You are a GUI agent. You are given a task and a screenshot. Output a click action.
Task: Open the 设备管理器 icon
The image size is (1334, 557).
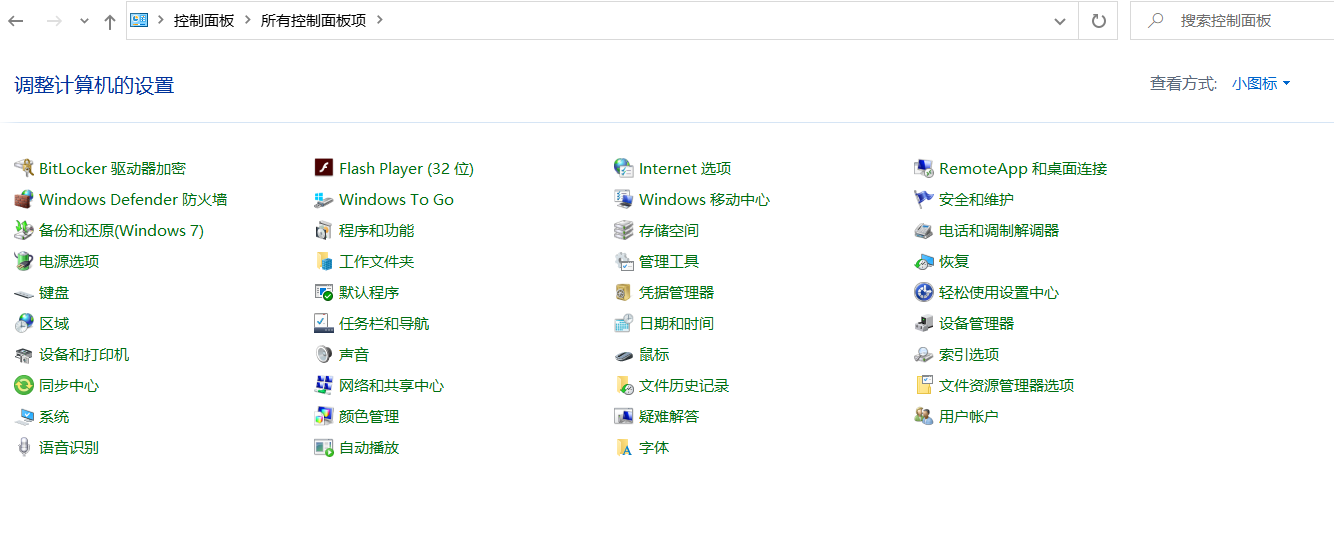[923, 324]
